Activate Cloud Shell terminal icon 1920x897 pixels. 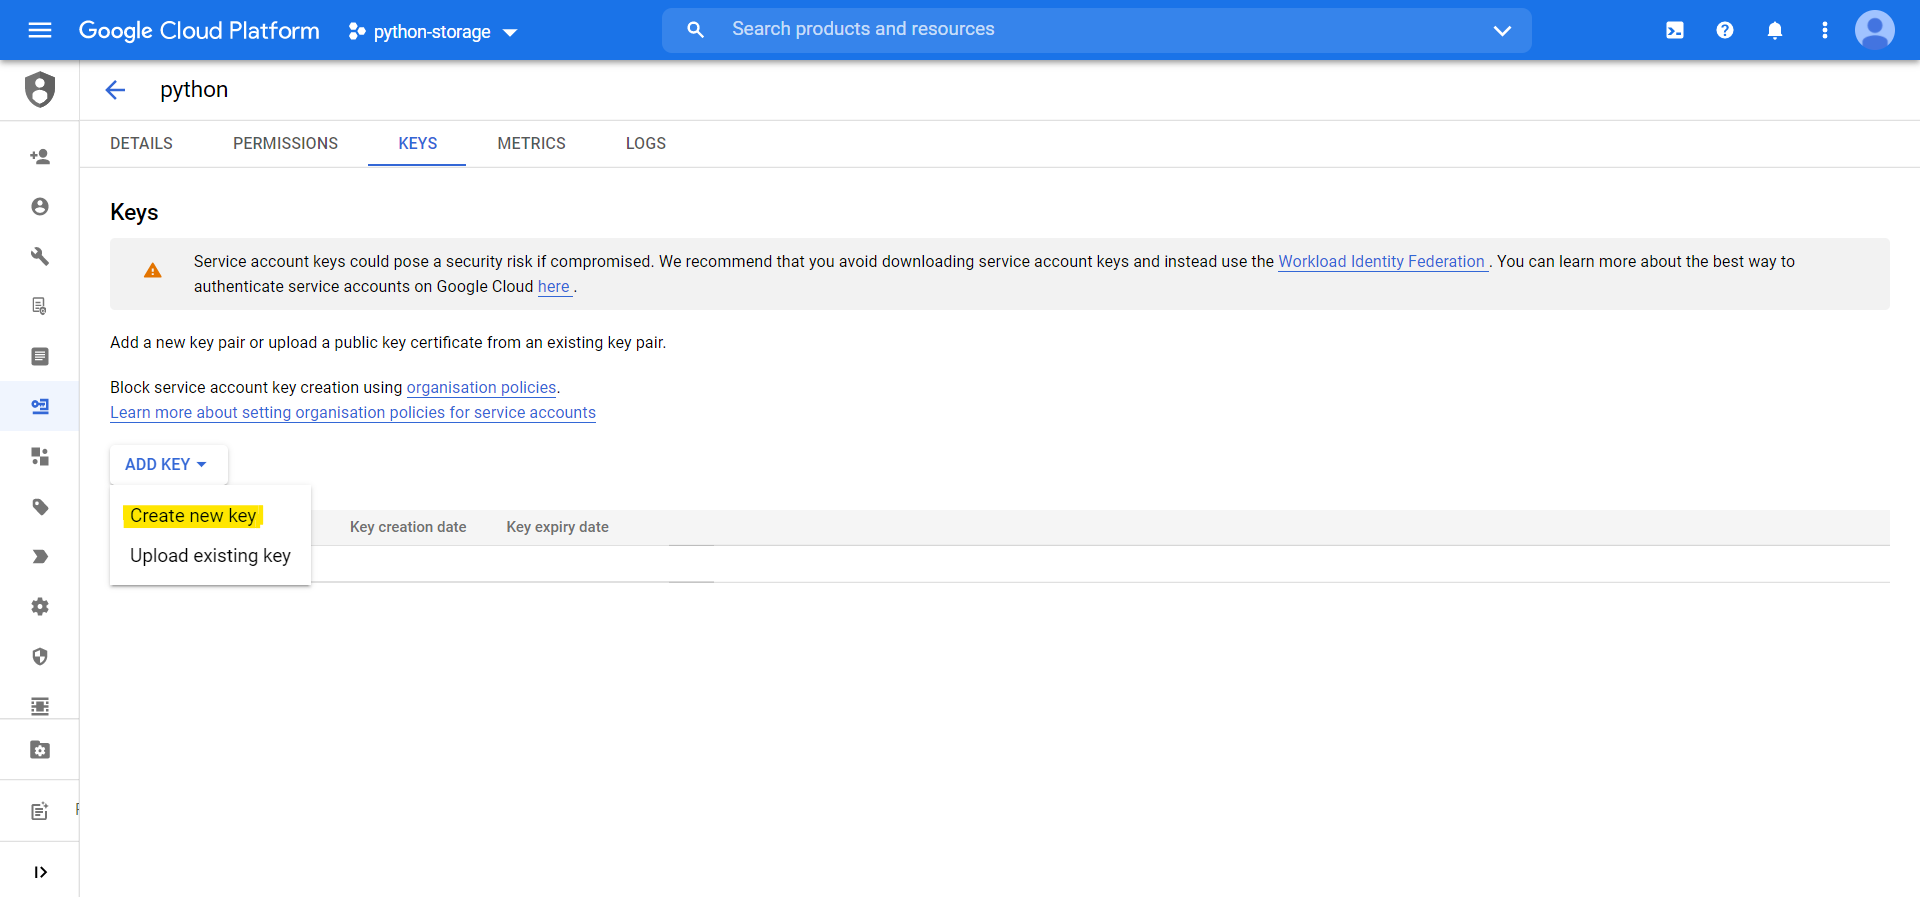point(1674,30)
